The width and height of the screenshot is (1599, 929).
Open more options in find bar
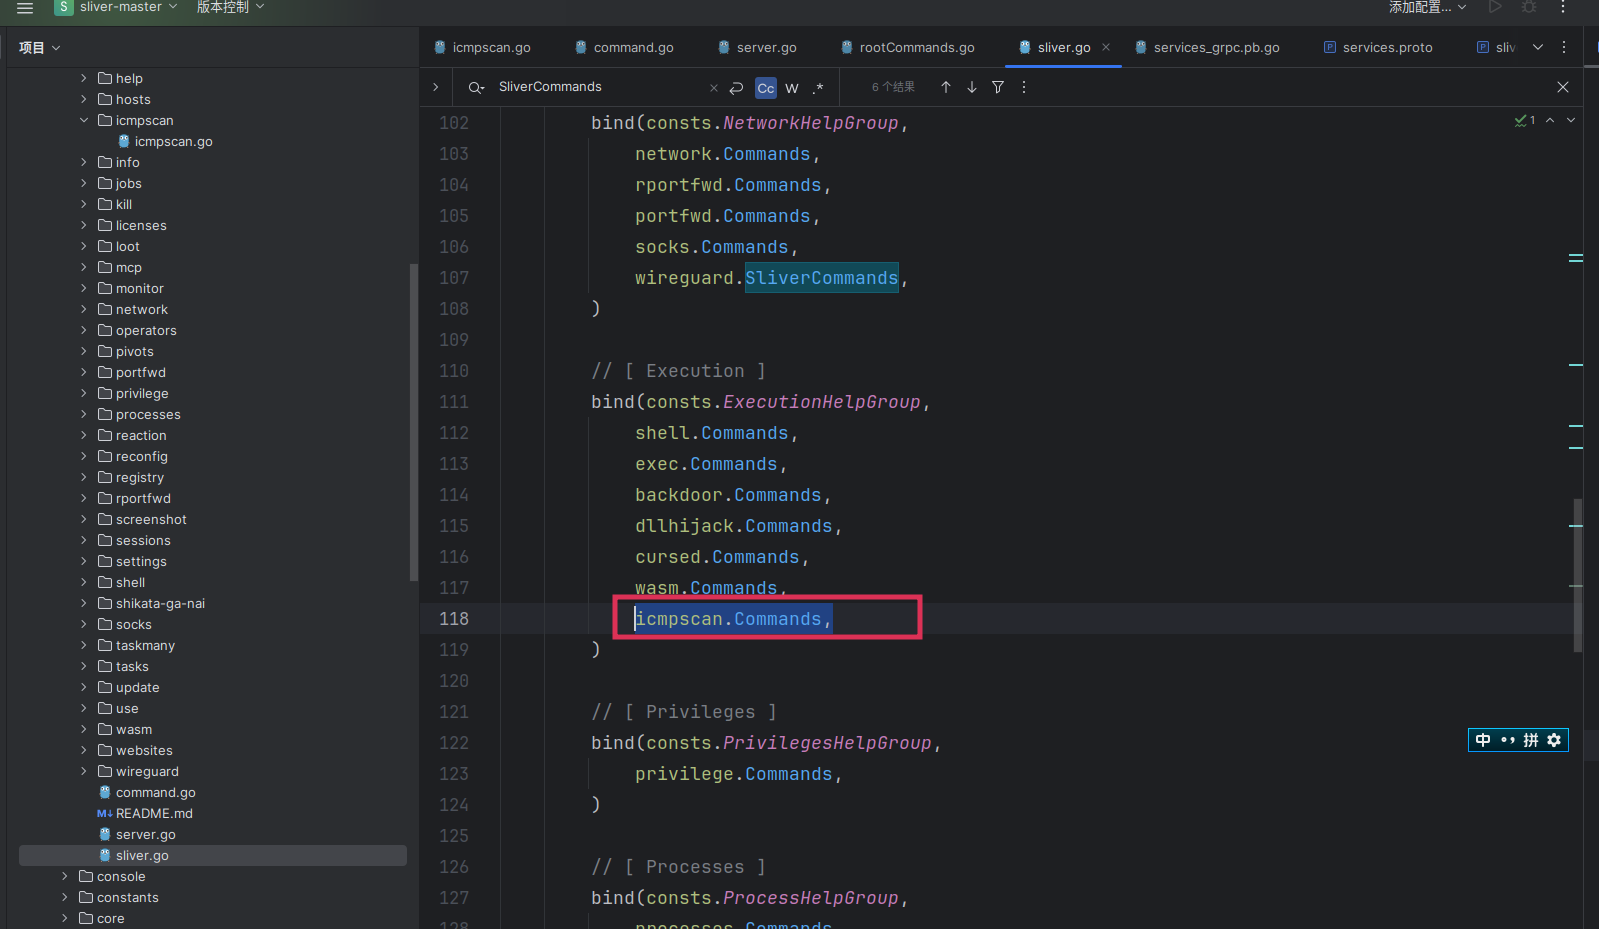(1023, 87)
